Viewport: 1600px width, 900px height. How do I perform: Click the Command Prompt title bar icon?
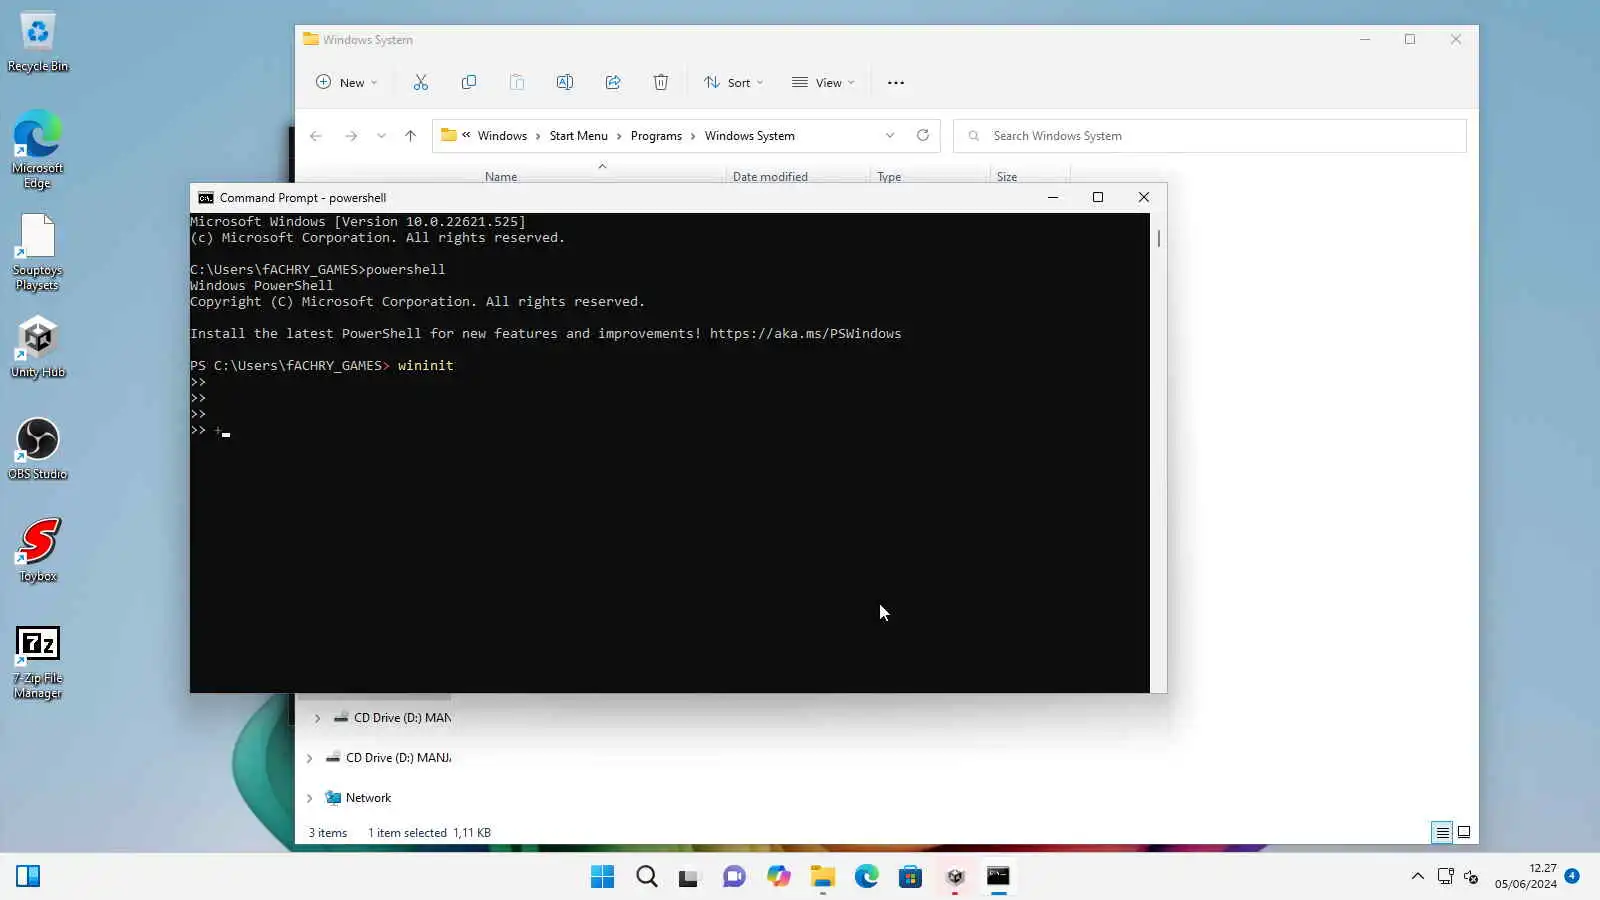(206, 198)
